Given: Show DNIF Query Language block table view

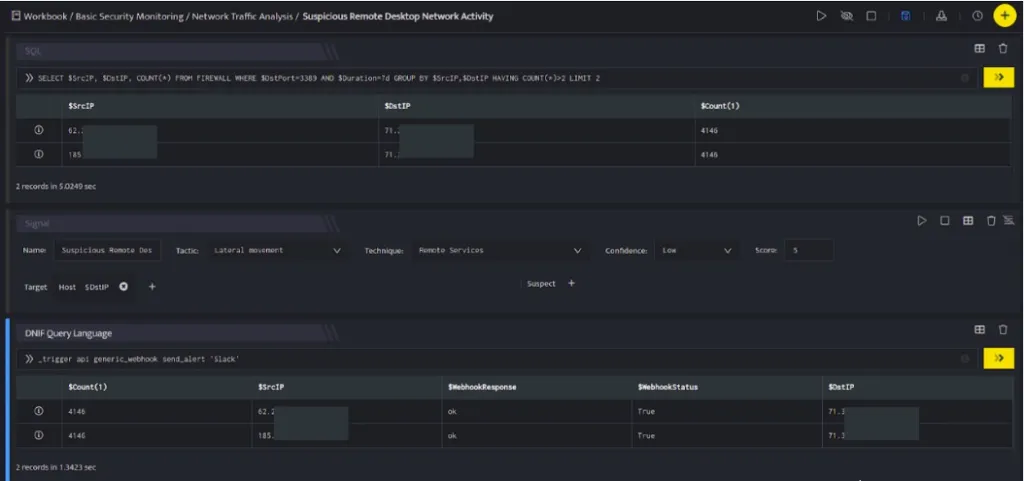Looking at the screenshot, I should [x=980, y=330].
